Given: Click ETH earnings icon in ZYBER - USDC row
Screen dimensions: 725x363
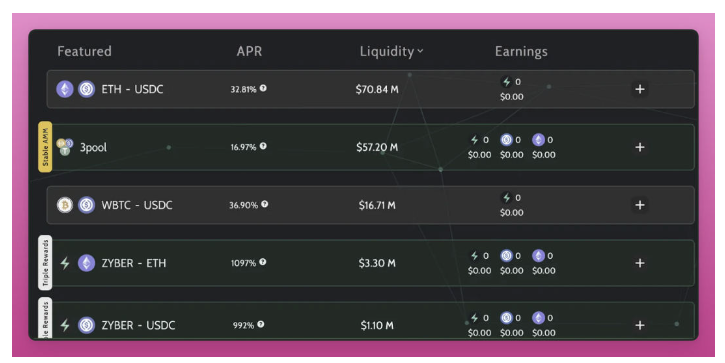Looking at the screenshot, I should (x=538, y=318).
